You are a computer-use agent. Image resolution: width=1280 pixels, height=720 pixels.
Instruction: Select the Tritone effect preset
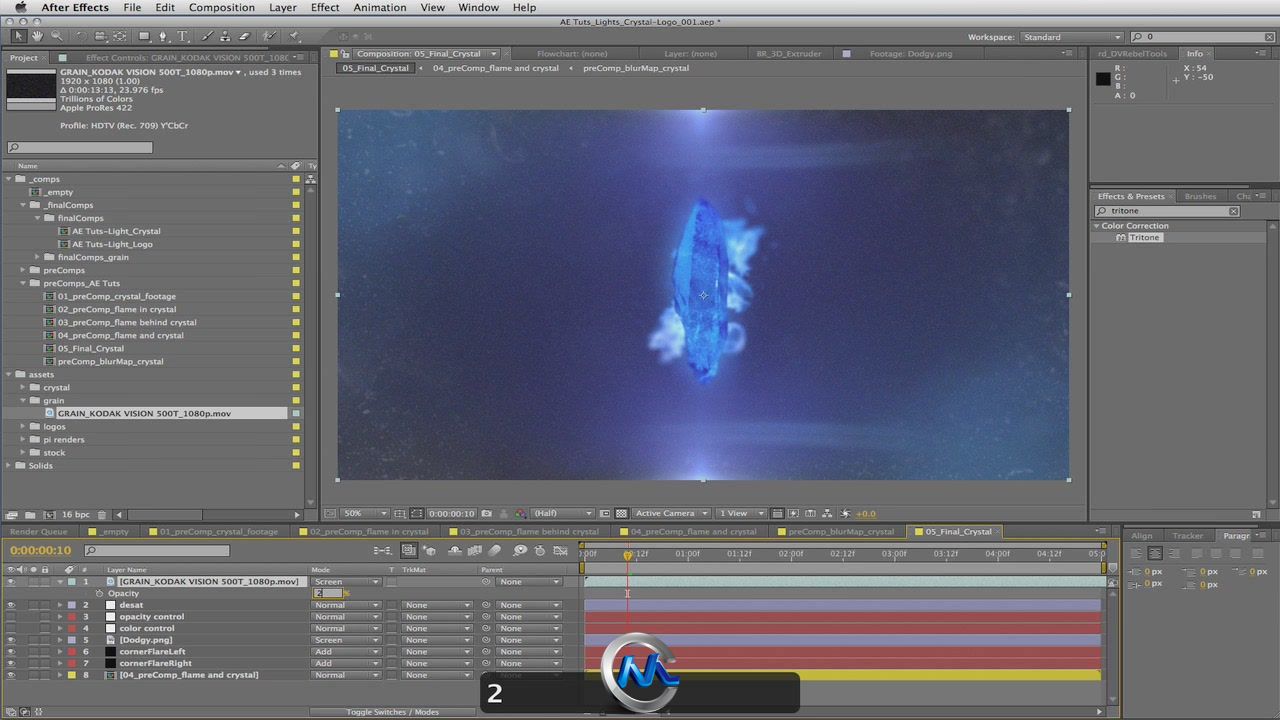1145,238
